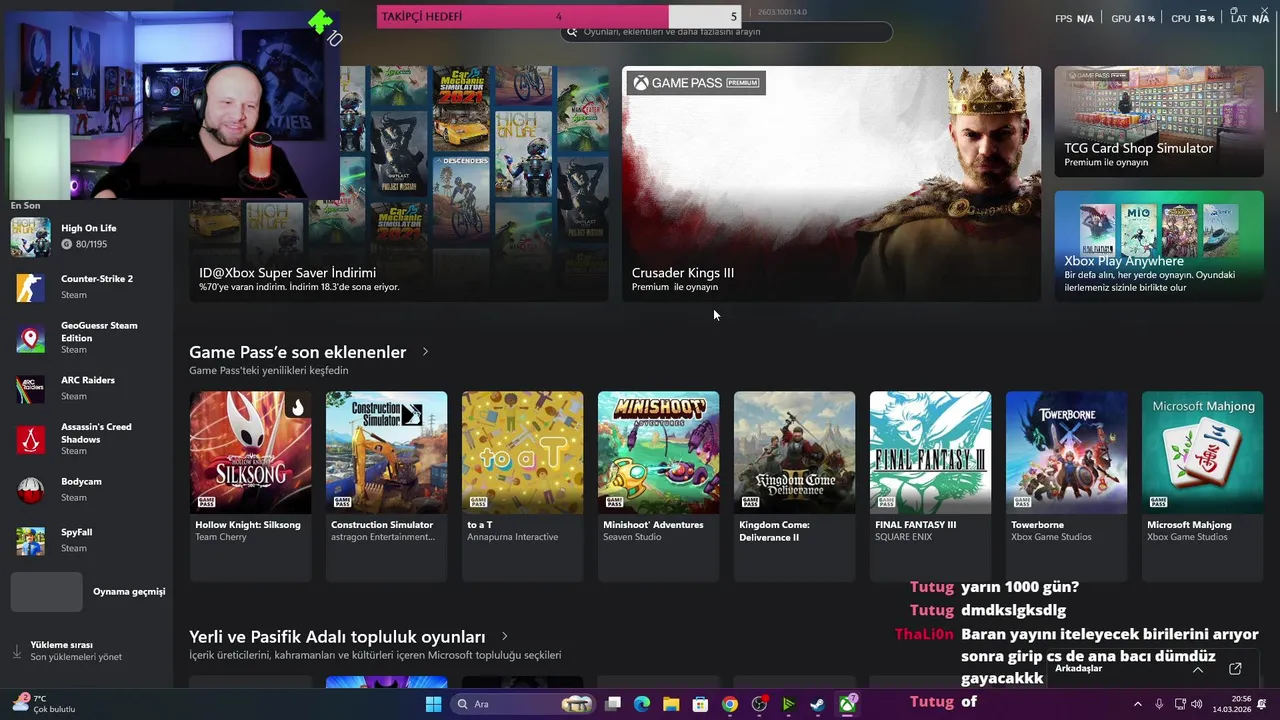
Task: Open the Microsoft Mahjong game tile
Action: pos(1202,486)
